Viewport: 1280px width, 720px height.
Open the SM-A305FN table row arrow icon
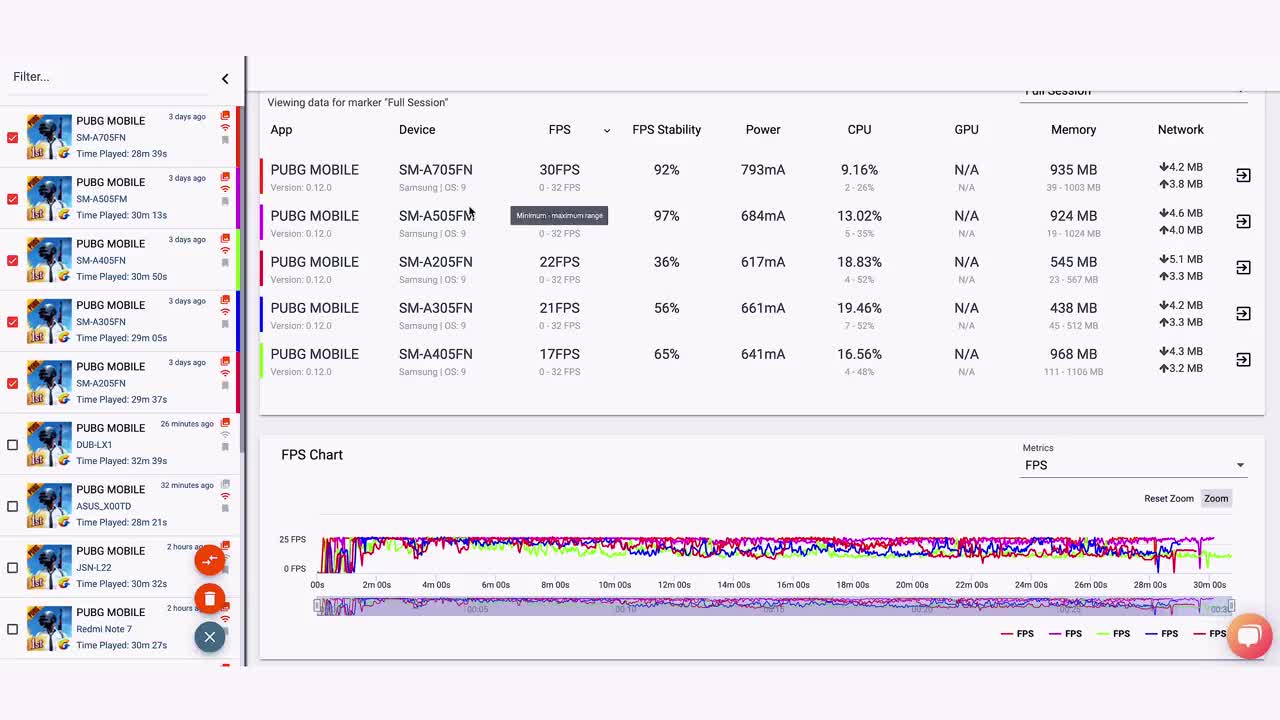pos(1243,313)
